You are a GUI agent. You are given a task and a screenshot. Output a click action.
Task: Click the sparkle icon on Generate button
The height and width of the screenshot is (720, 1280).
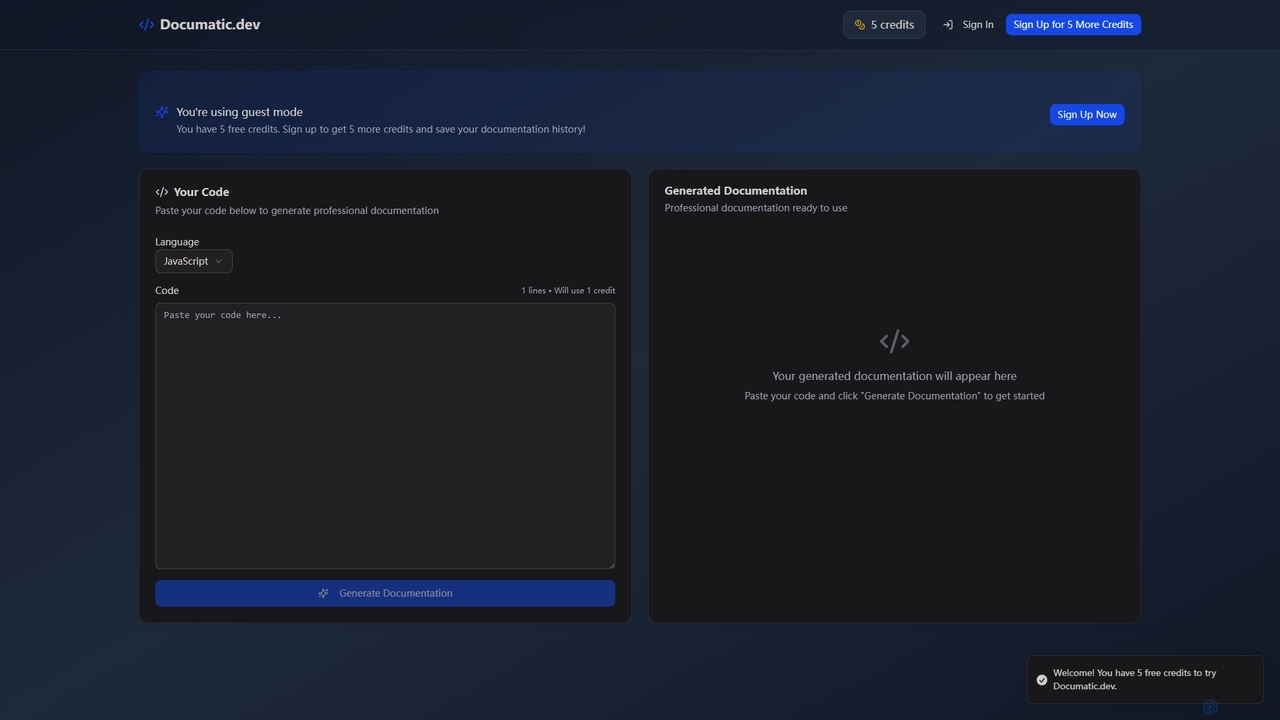tap(323, 593)
